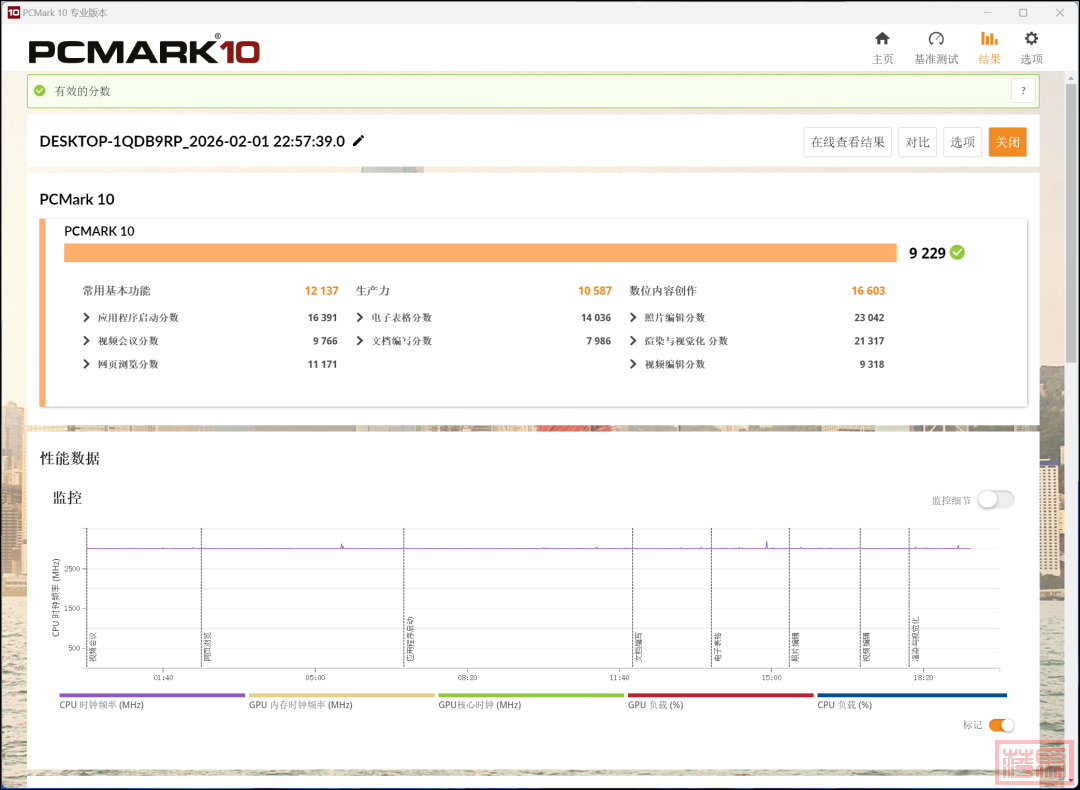This screenshot has height=790, width=1080.
Task: Open 选项 button next to 对比
Action: [962, 142]
